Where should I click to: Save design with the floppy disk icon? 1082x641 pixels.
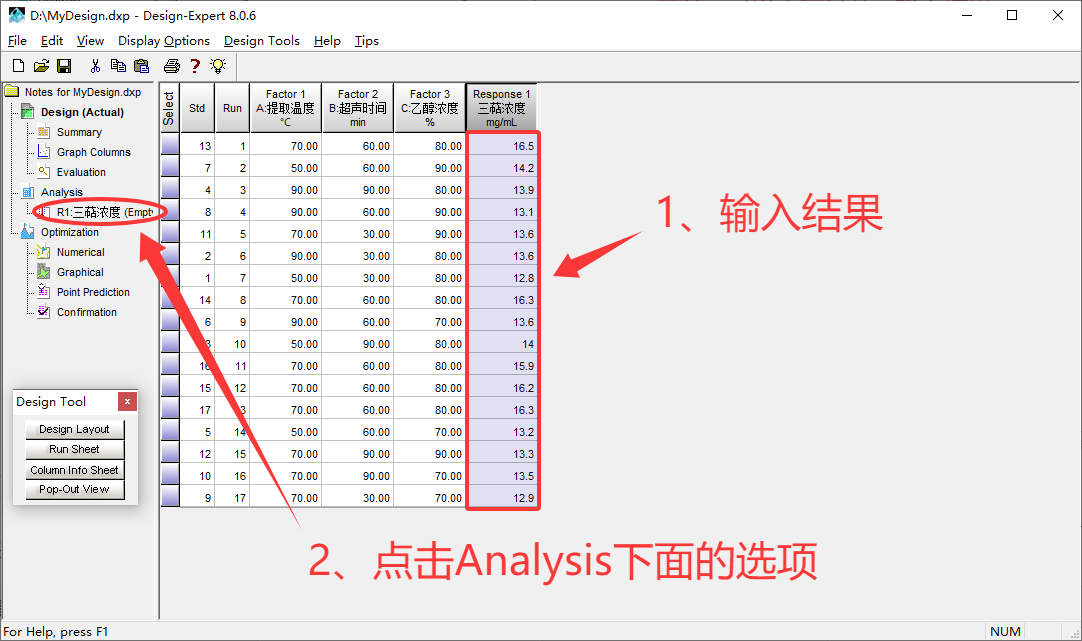(x=64, y=66)
